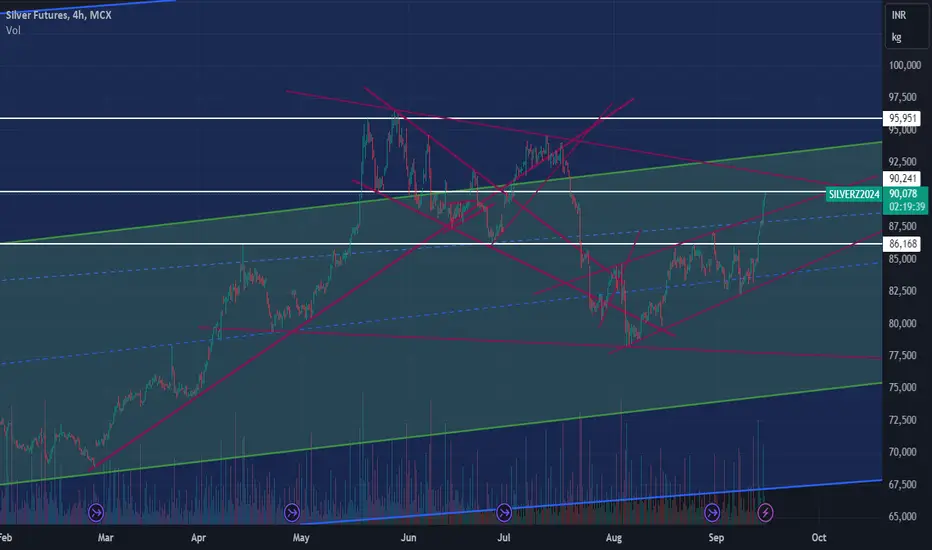
Task: Click the 02:19:39 candle countdown timer
Action: coord(907,207)
